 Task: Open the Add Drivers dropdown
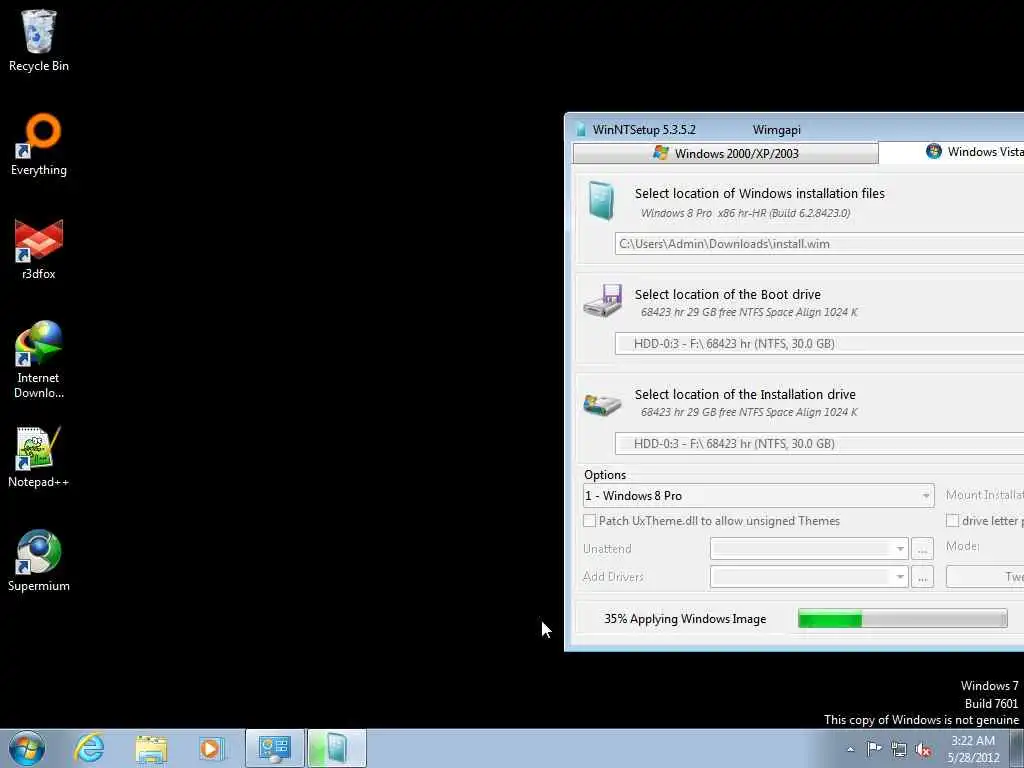[x=809, y=577]
